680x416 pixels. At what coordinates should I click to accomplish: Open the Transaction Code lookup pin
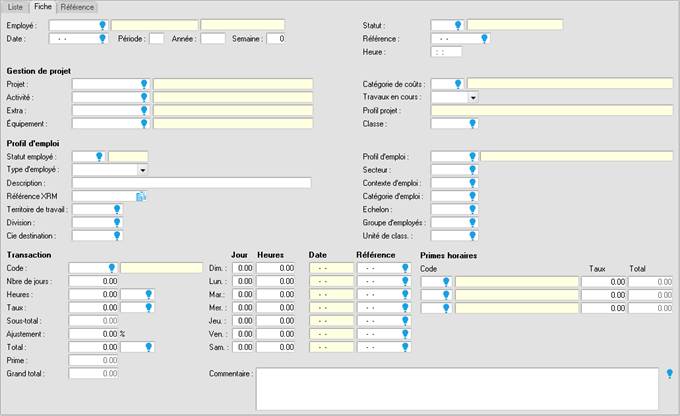(112, 268)
